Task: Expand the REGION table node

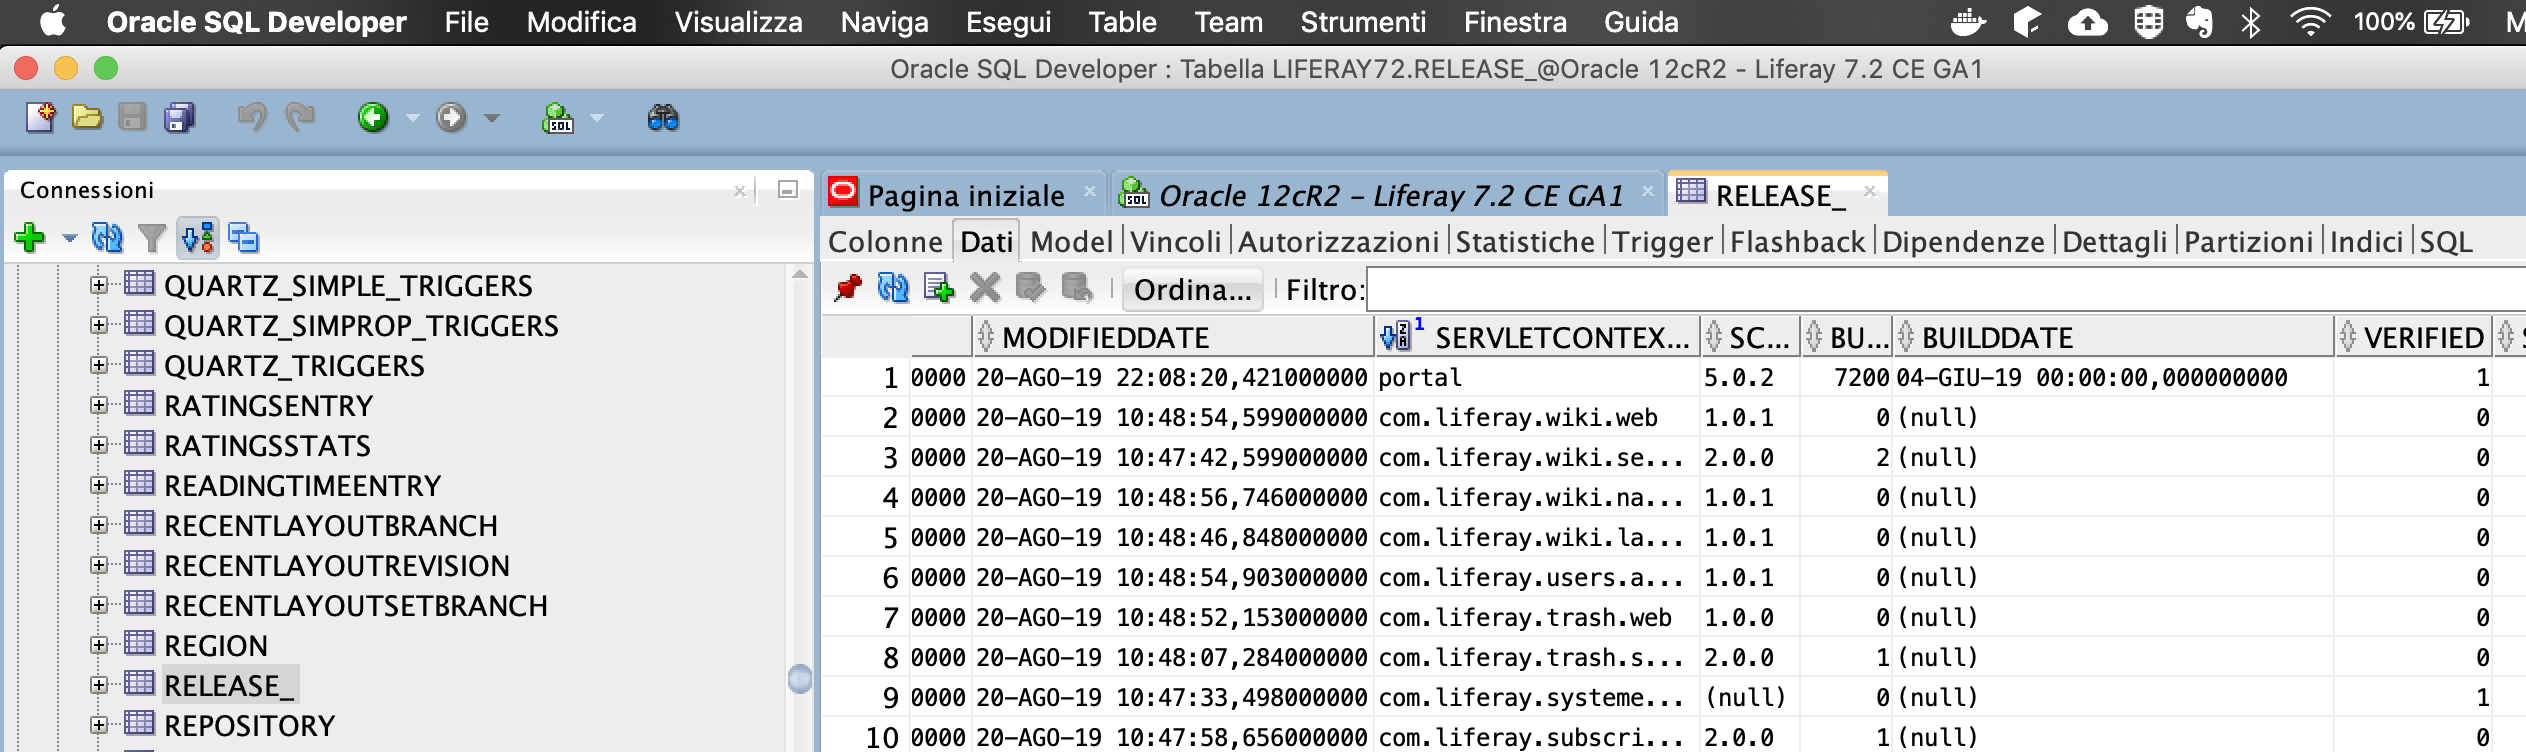Action: tap(98, 645)
